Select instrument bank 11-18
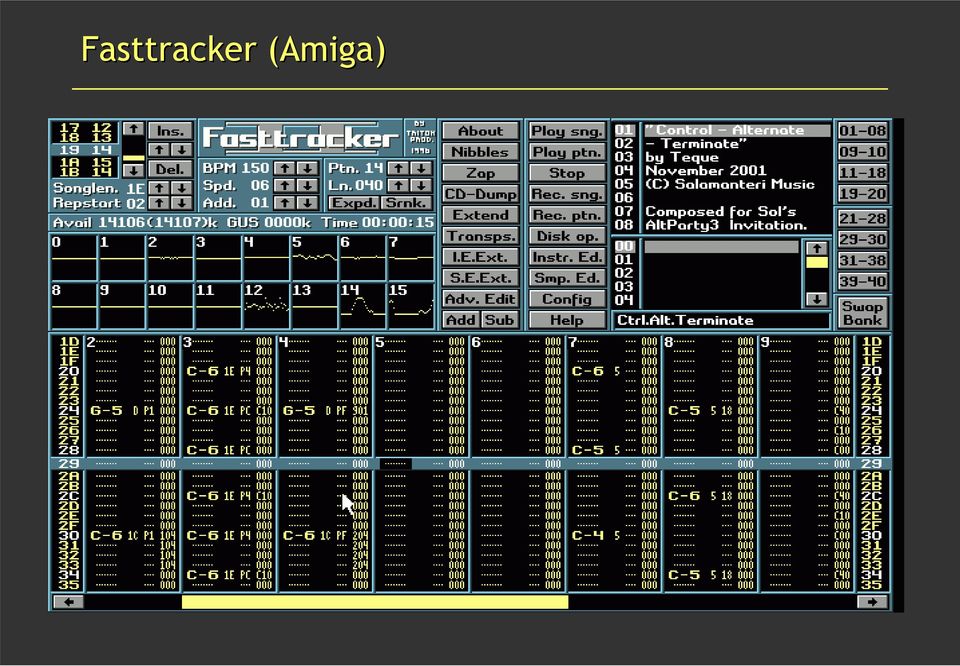Viewport: 960px width, 666px height. coord(862,173)
